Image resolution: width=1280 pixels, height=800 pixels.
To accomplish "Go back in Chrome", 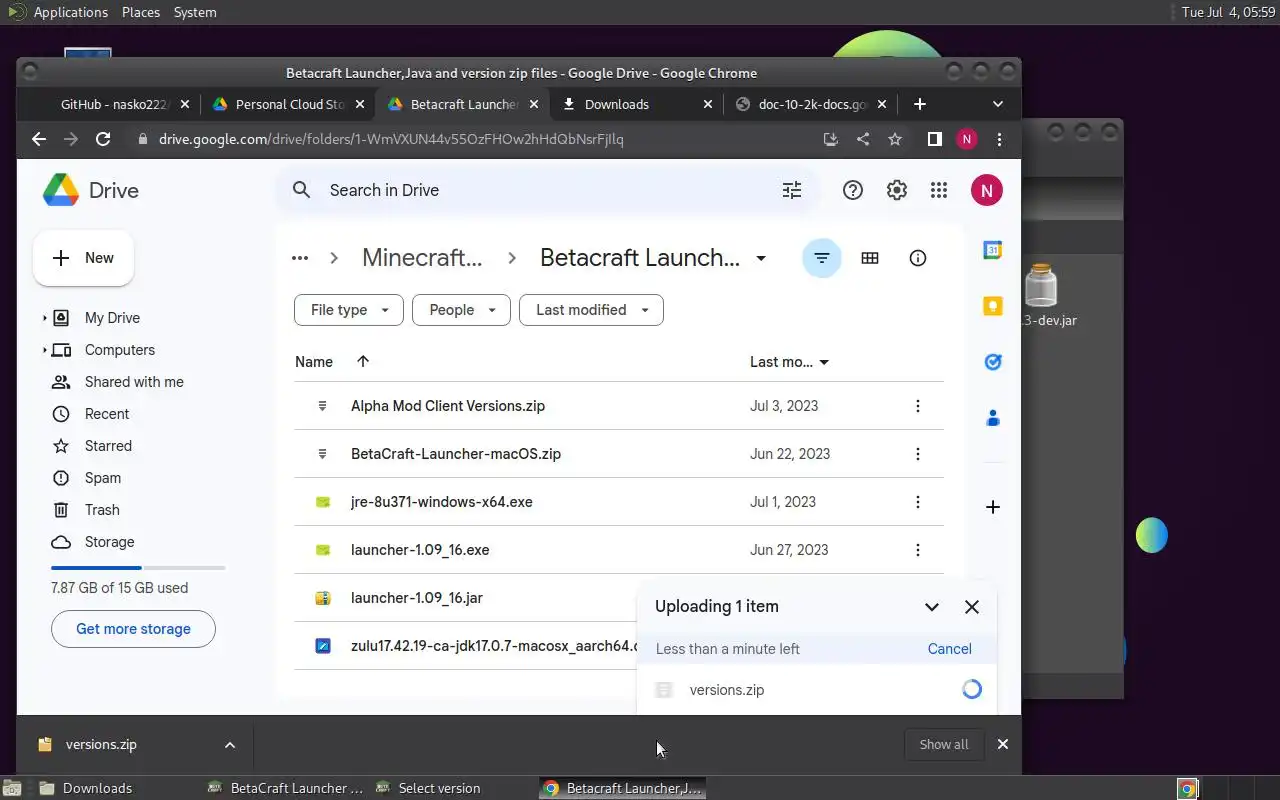I will pos(39,139).
